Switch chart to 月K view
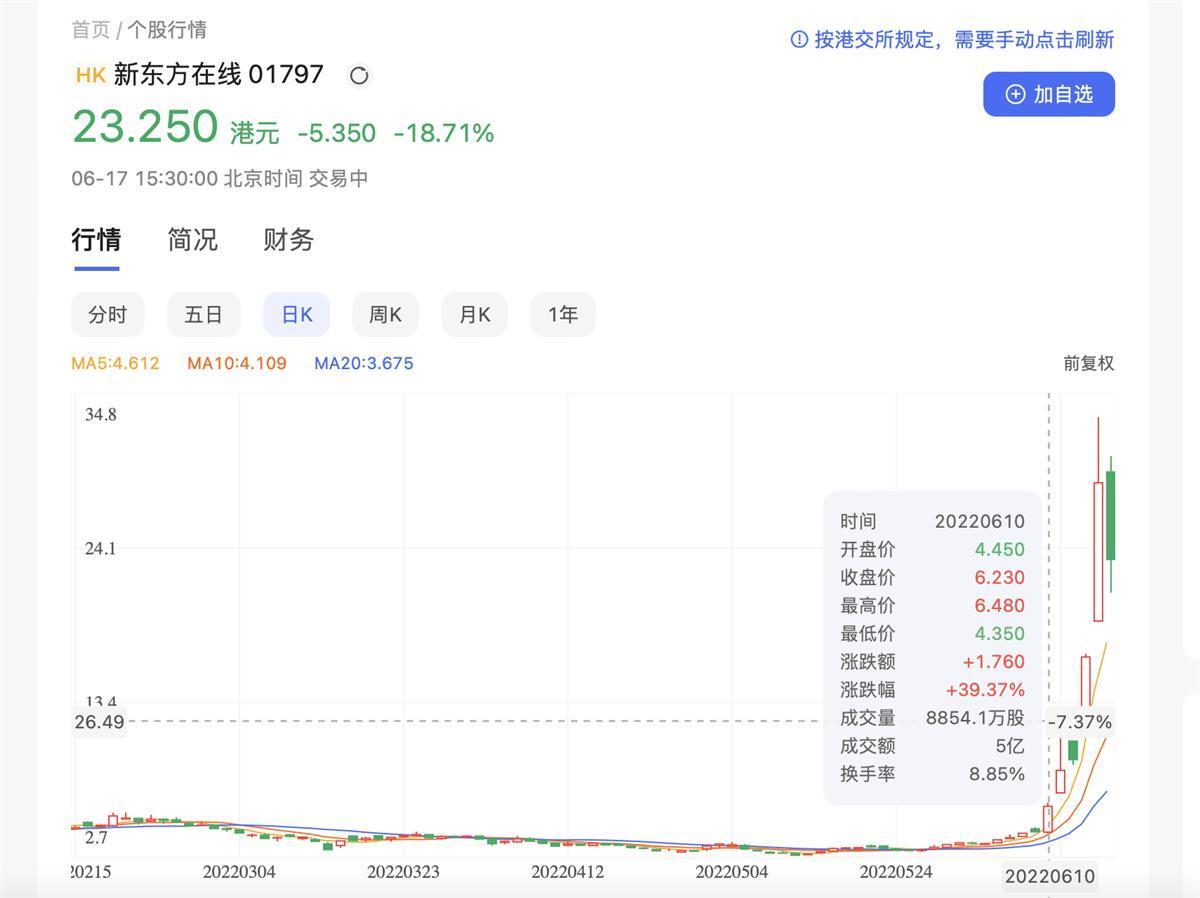 [x=474, y=315]
